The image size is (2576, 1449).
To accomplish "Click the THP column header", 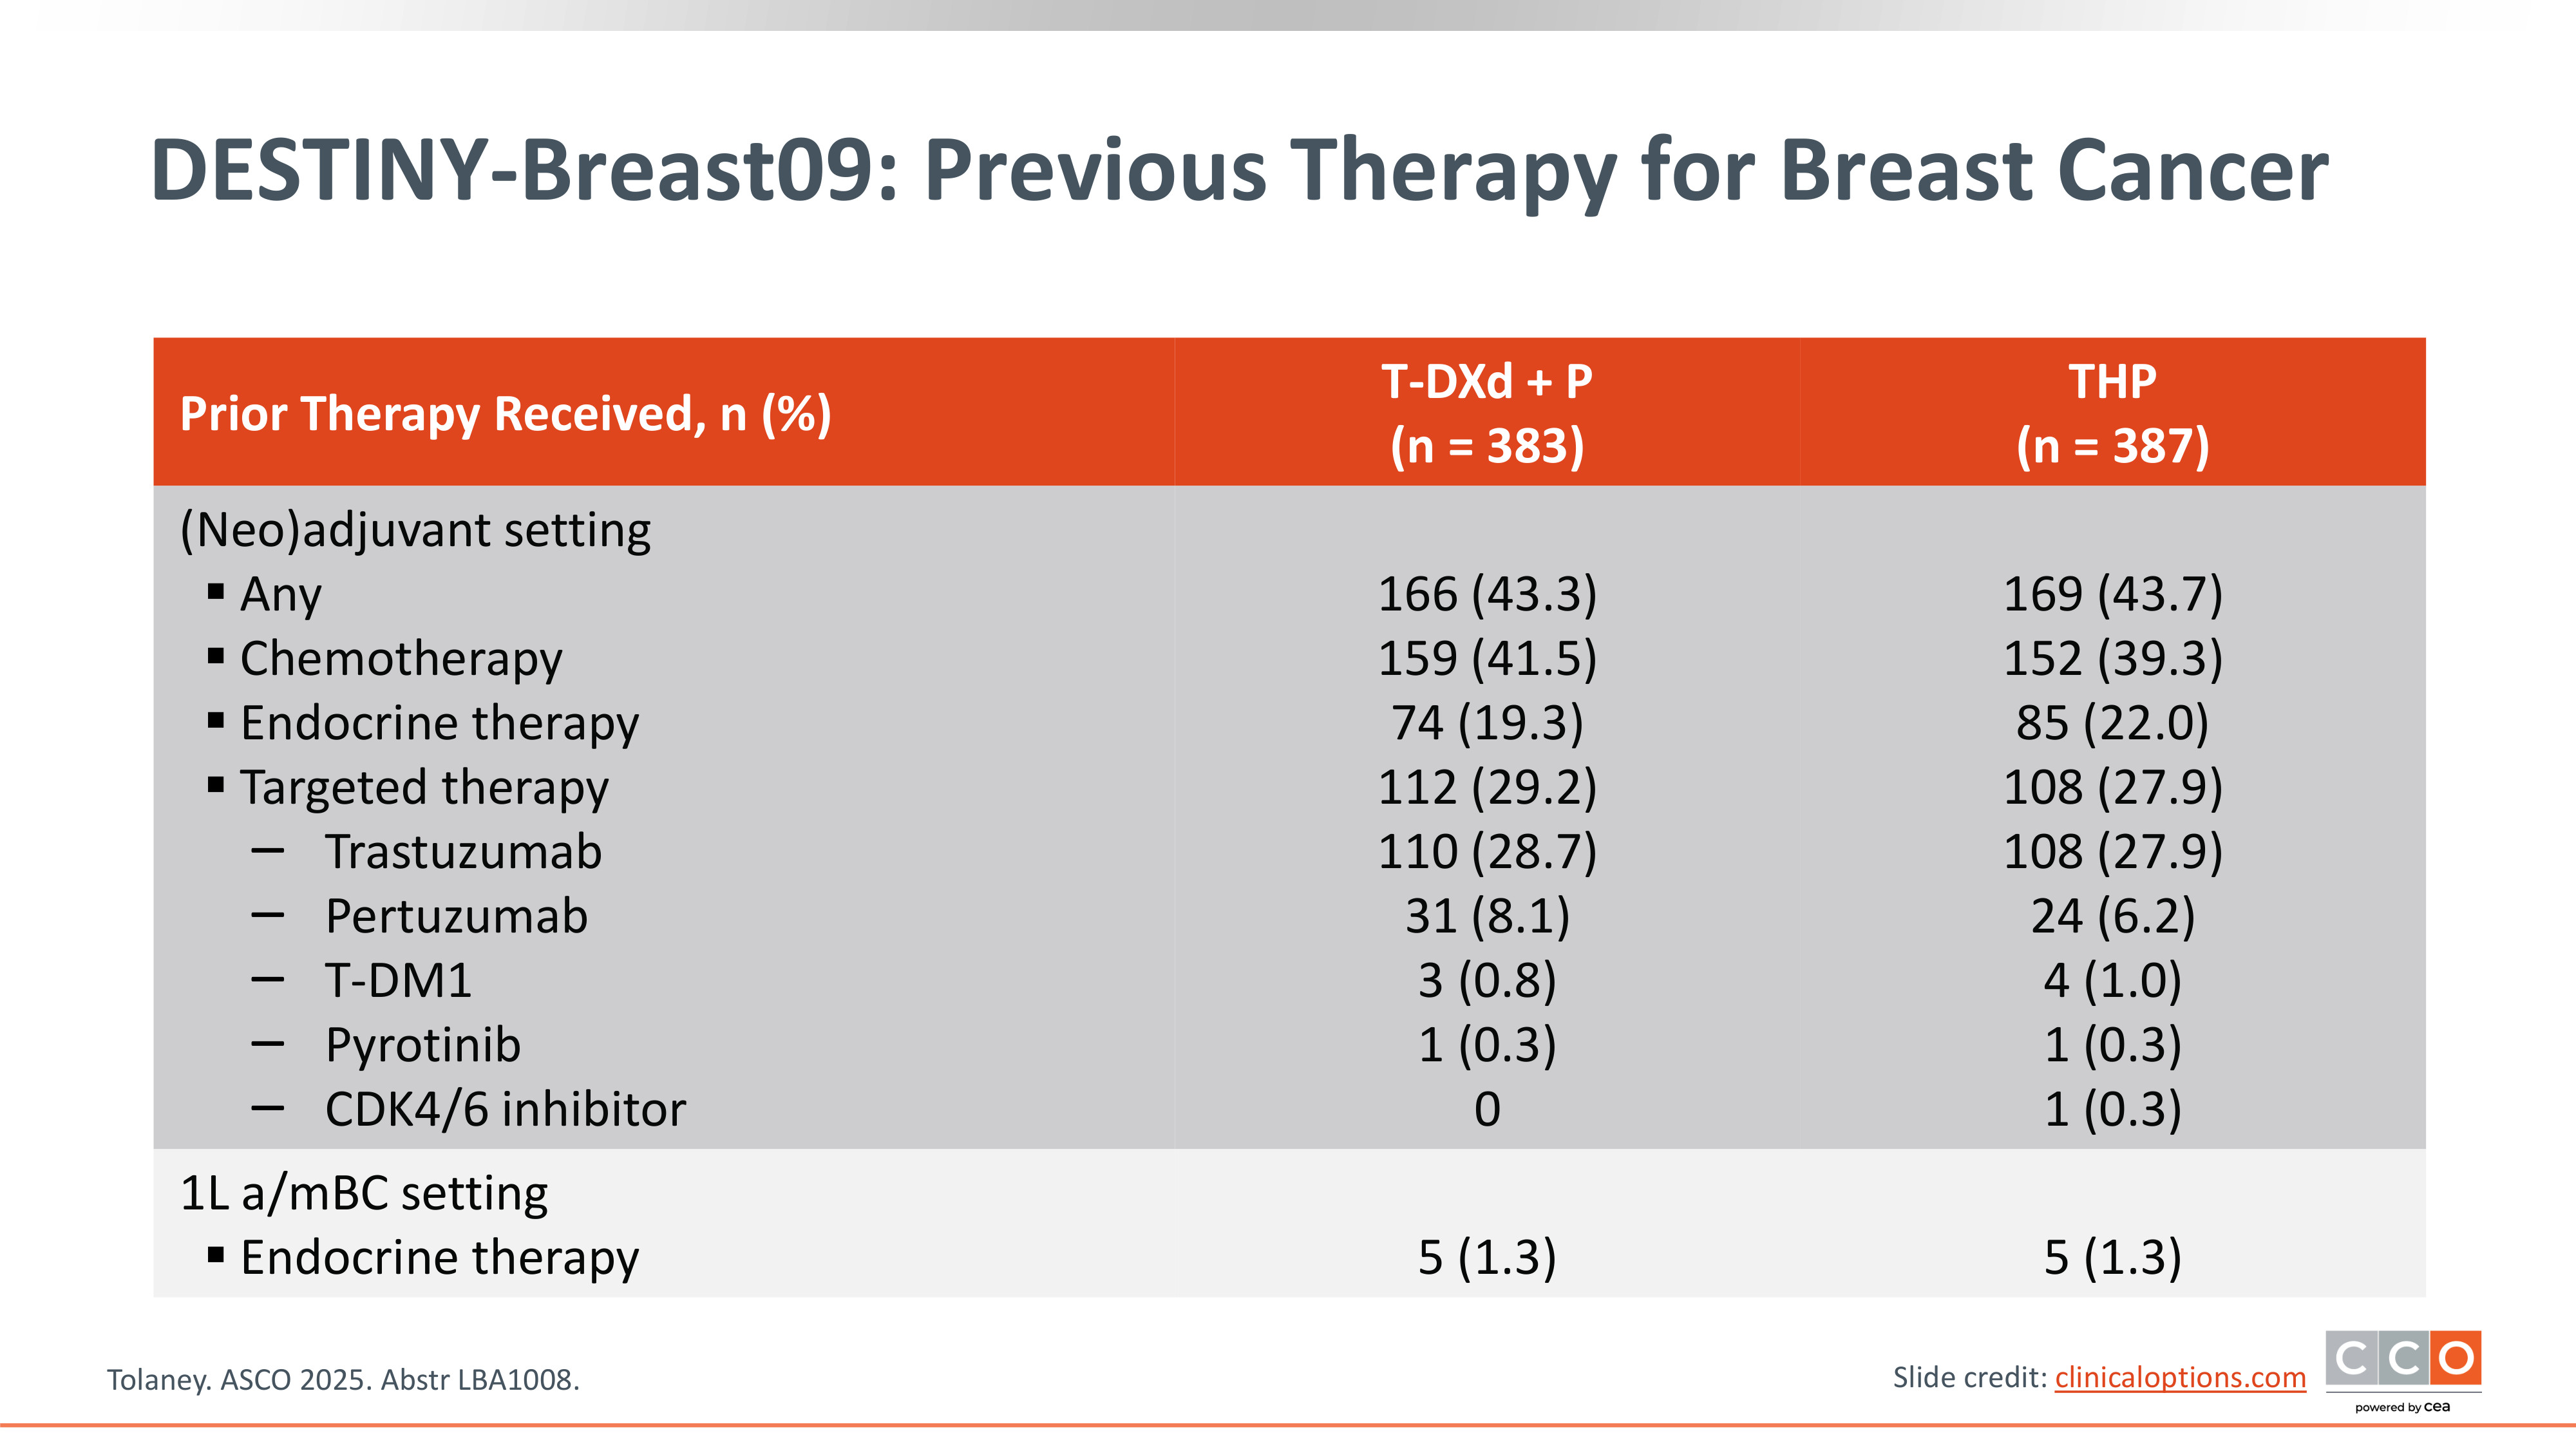I will [x=2112, y=413].
